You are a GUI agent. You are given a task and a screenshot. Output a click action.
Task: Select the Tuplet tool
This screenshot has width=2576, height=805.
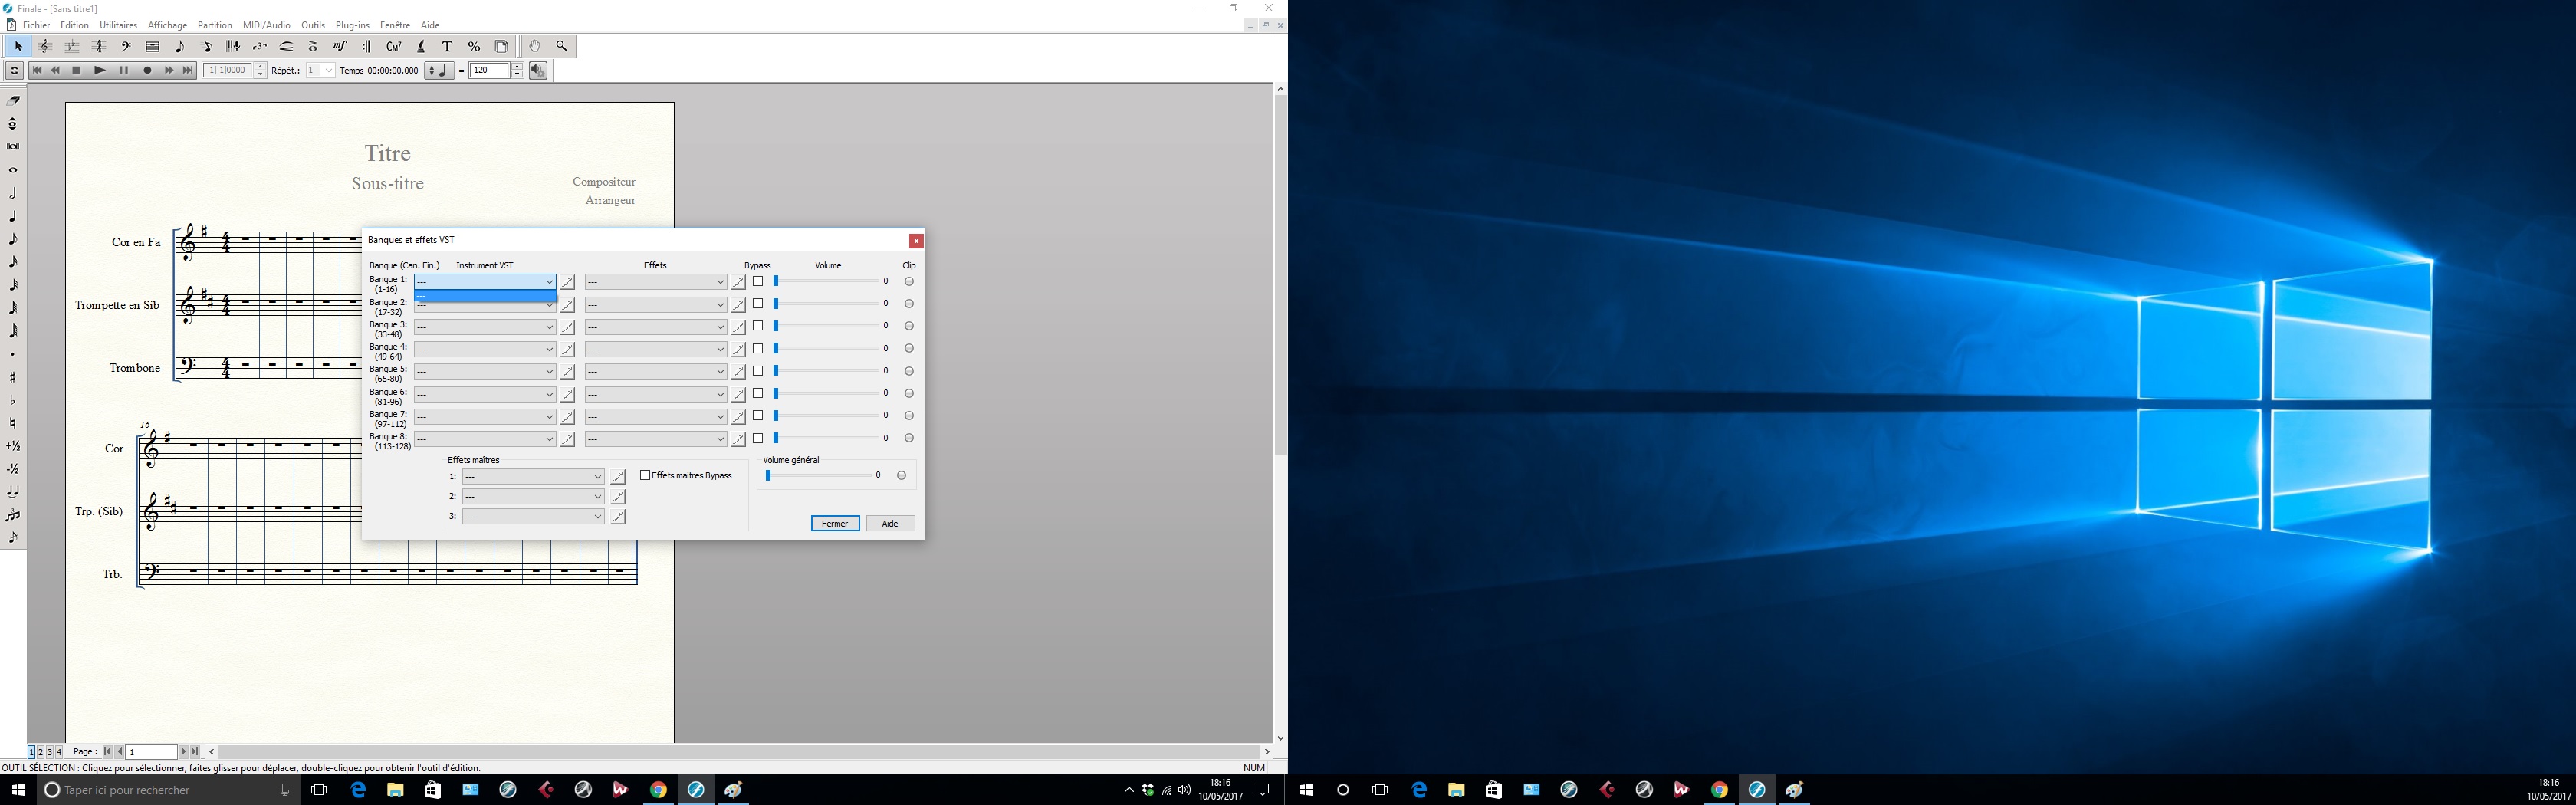pyautogui.click(x=260, y=47)
